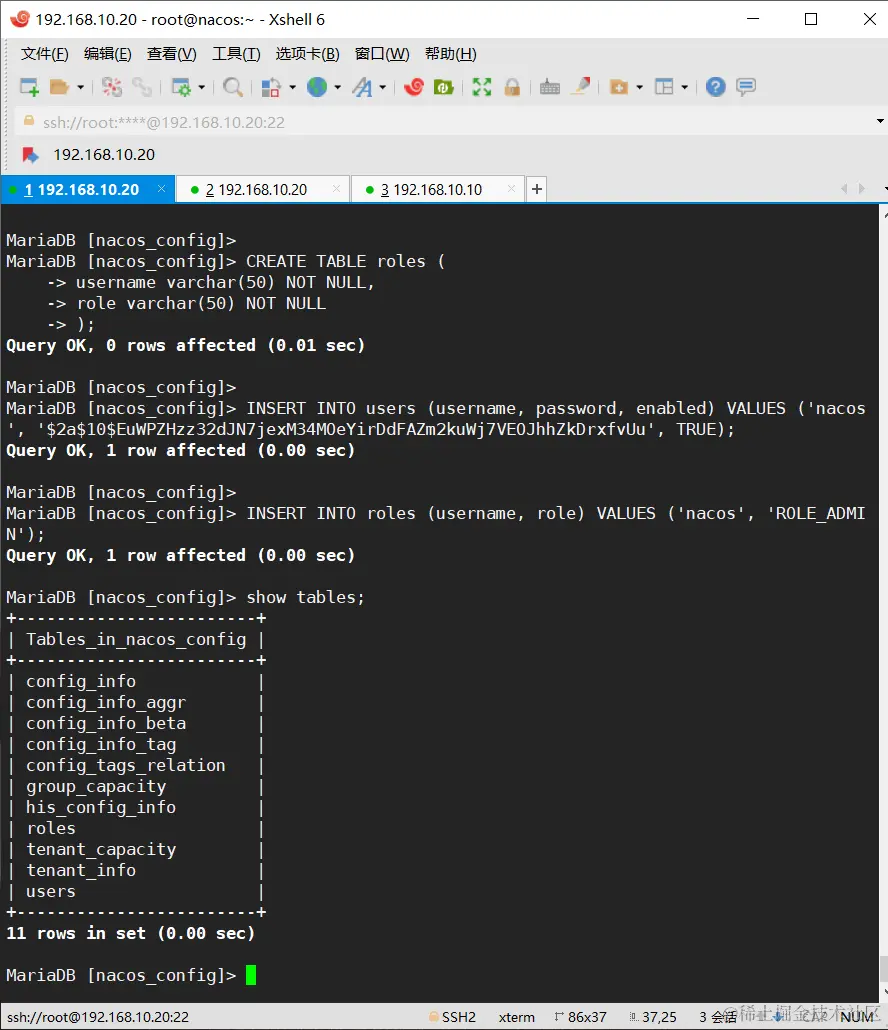Viewport: 888px width, 1030px height.
Task: Expand the color scheme dropdown arrow
Action: tap(292, 87)
